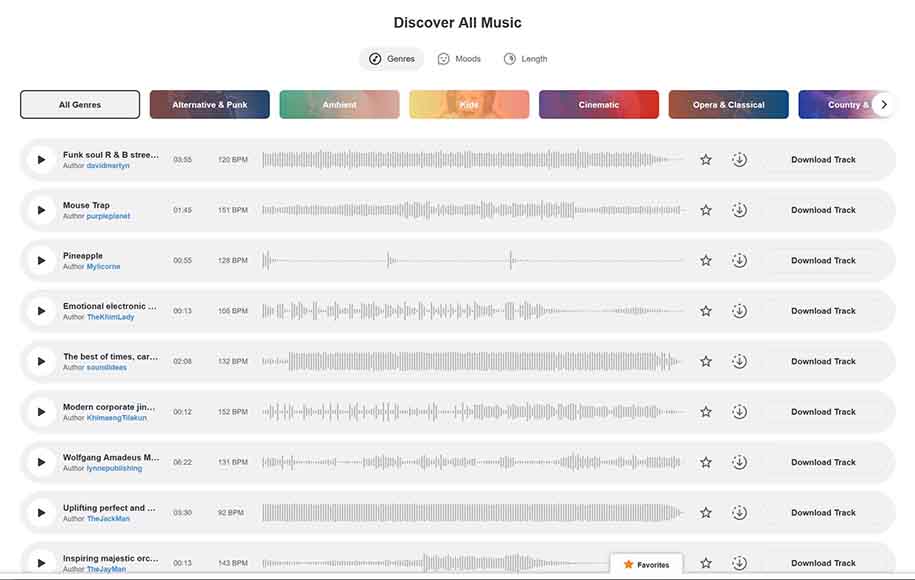Seek within Pineapple waveform
915x580 pixels.
coord(473,260)
